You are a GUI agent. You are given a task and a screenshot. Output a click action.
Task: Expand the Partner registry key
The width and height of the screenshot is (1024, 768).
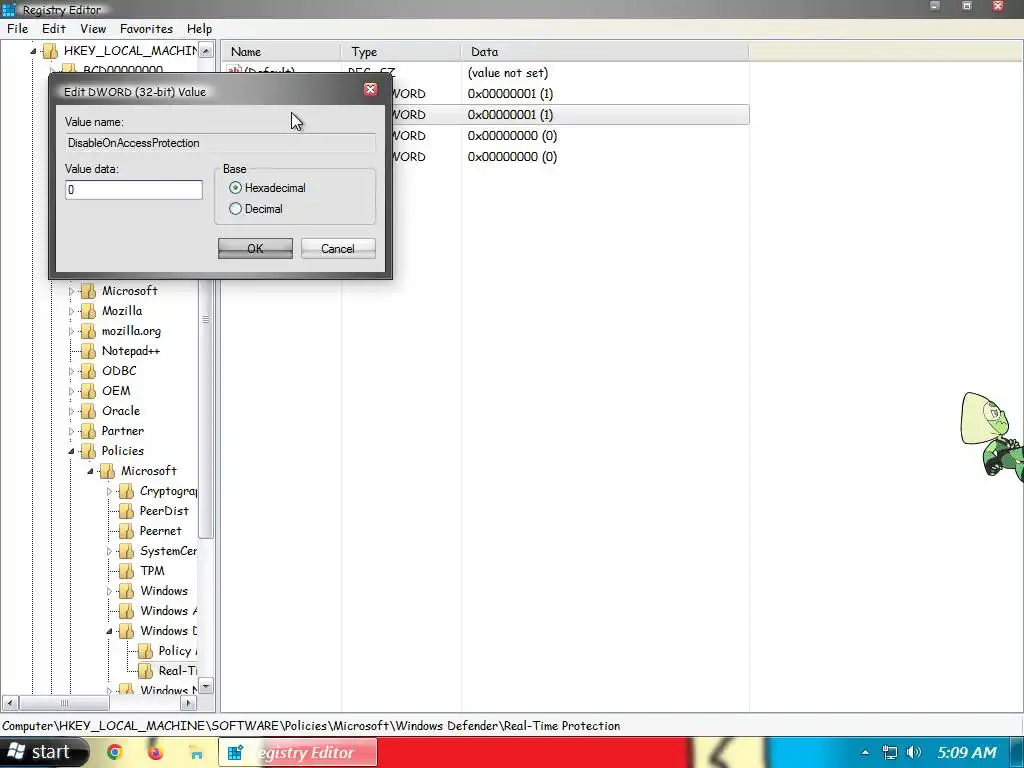72,432
